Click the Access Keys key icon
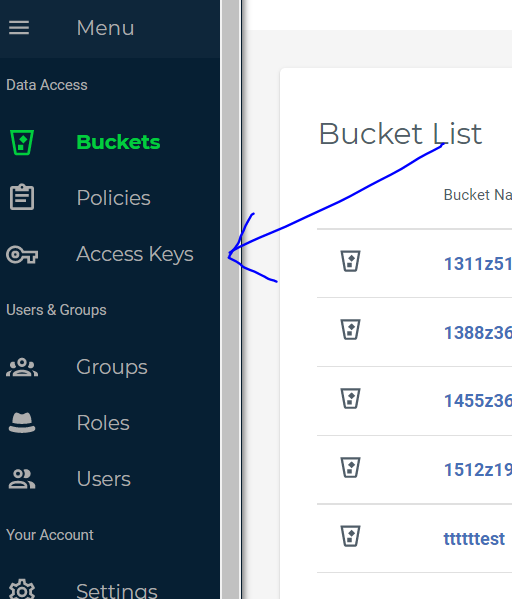 point(22,254)
